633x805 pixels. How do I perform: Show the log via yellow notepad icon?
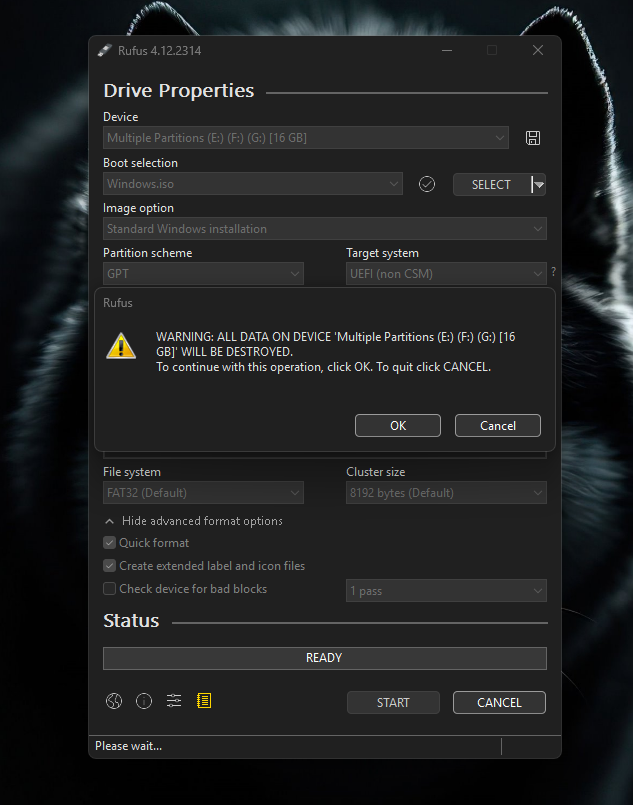tap(204, 701)
